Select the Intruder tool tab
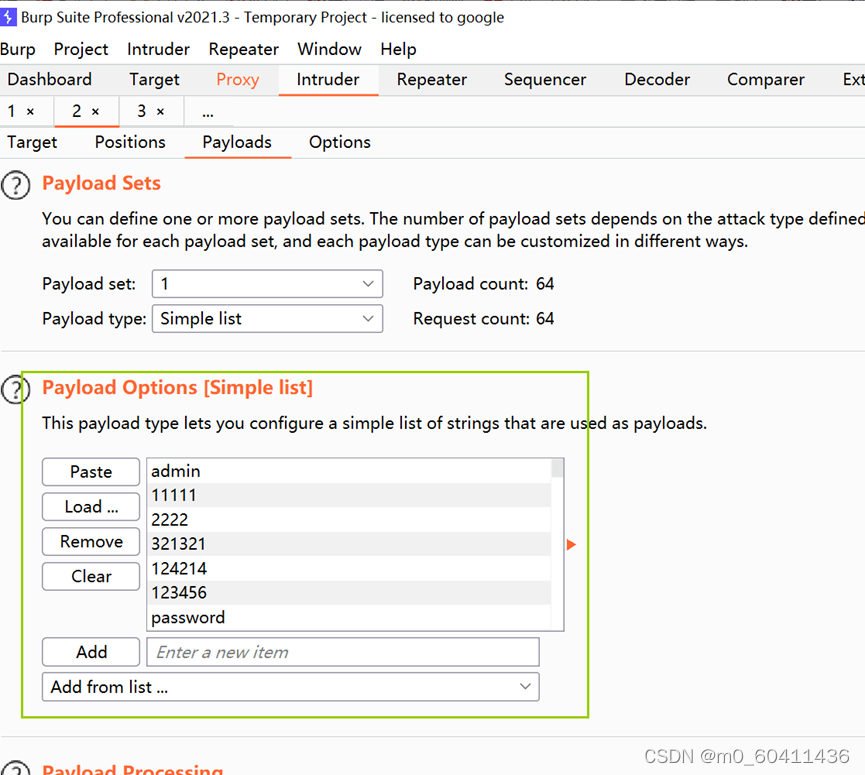This screenshot has height=775, width=865. (328, 79)
